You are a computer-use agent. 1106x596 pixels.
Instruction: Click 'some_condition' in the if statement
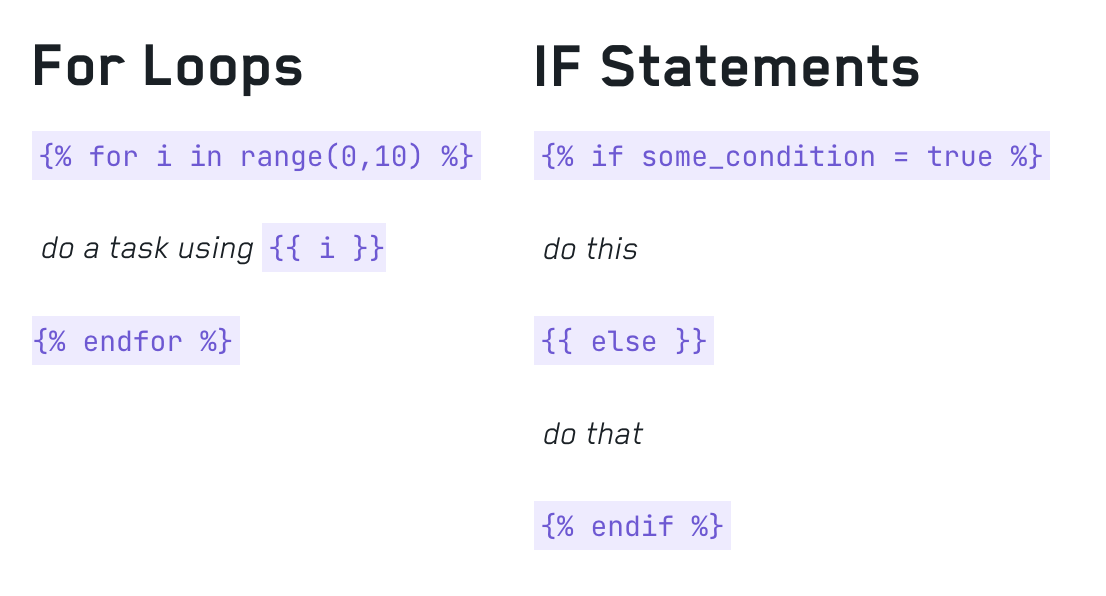pyautogui.click(x=758, y=157)
